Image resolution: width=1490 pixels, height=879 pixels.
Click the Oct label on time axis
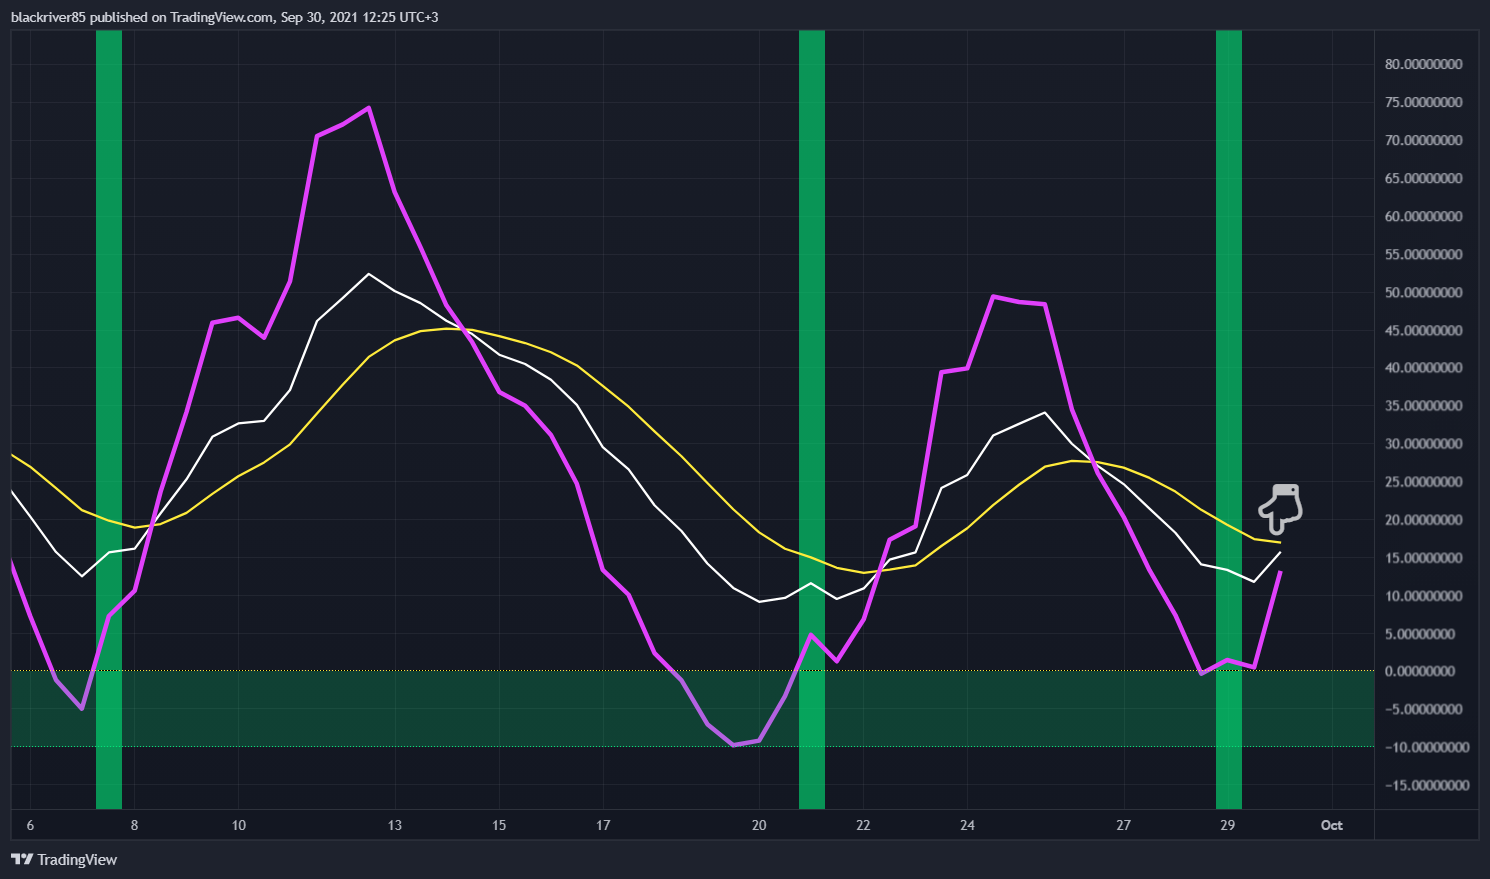click(1331, 825)
